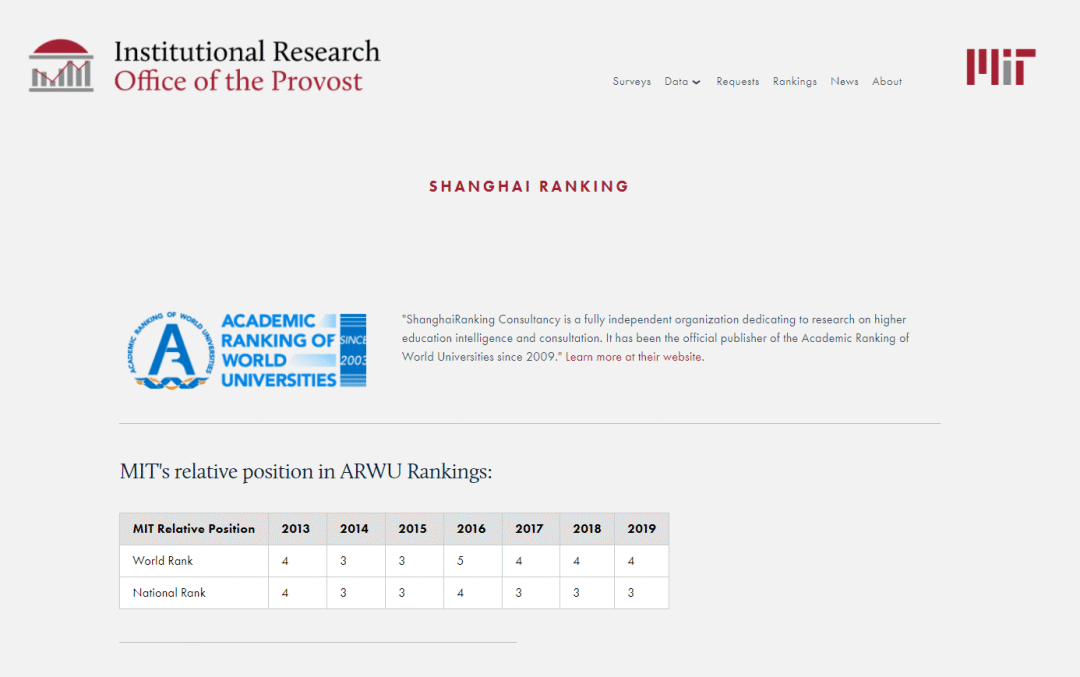Screen dimensions: 1080x677
Task: Select the 2019 column header
Action: coord(641,529)
